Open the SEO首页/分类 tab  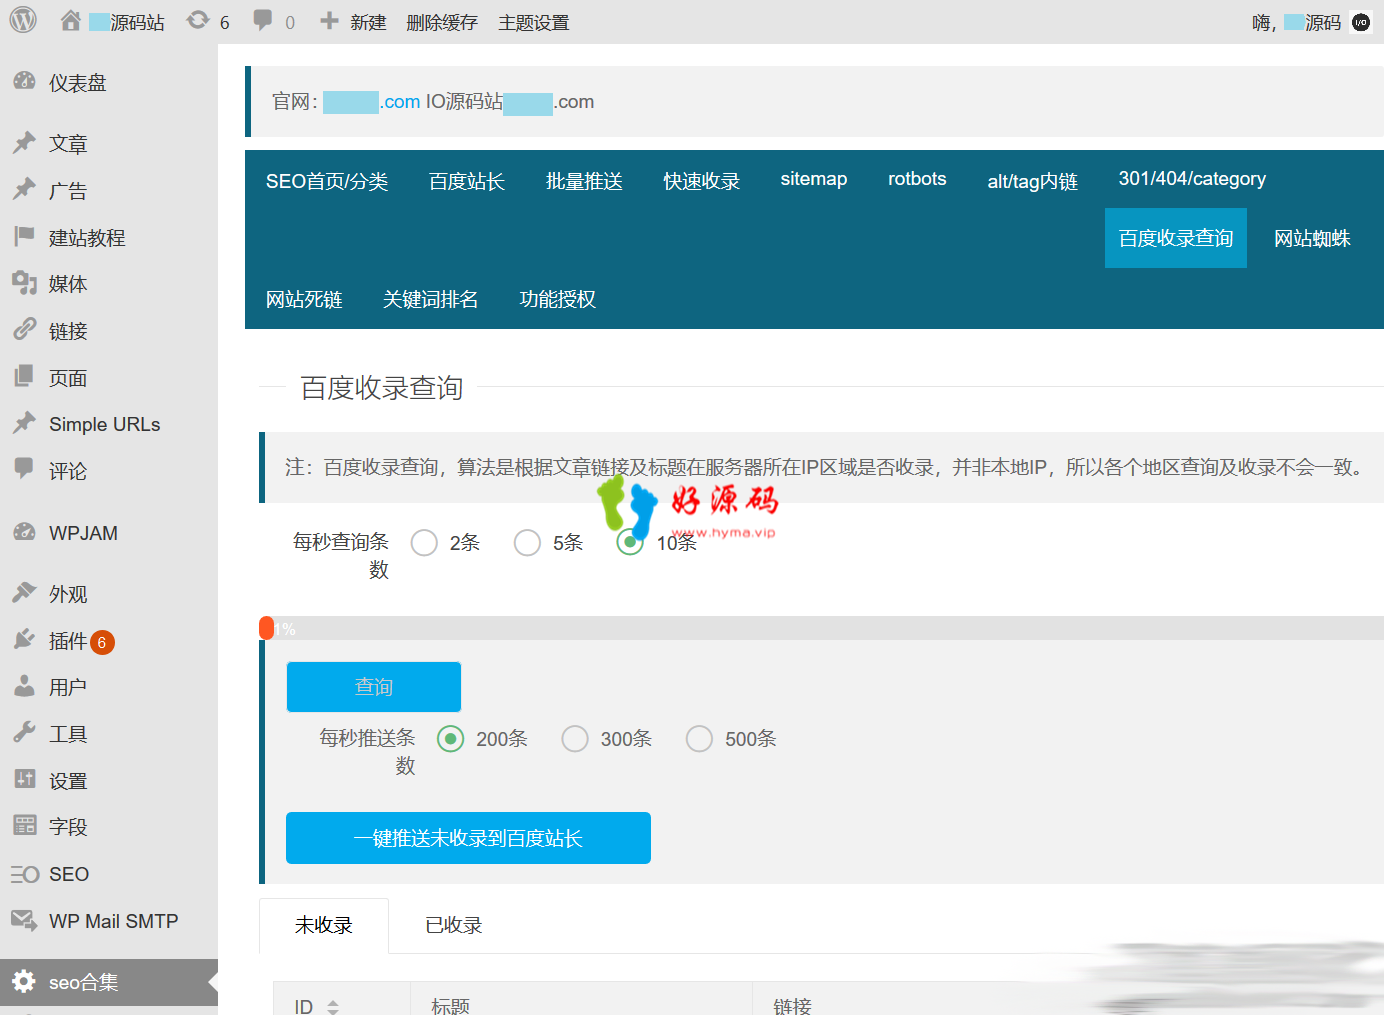327,181
